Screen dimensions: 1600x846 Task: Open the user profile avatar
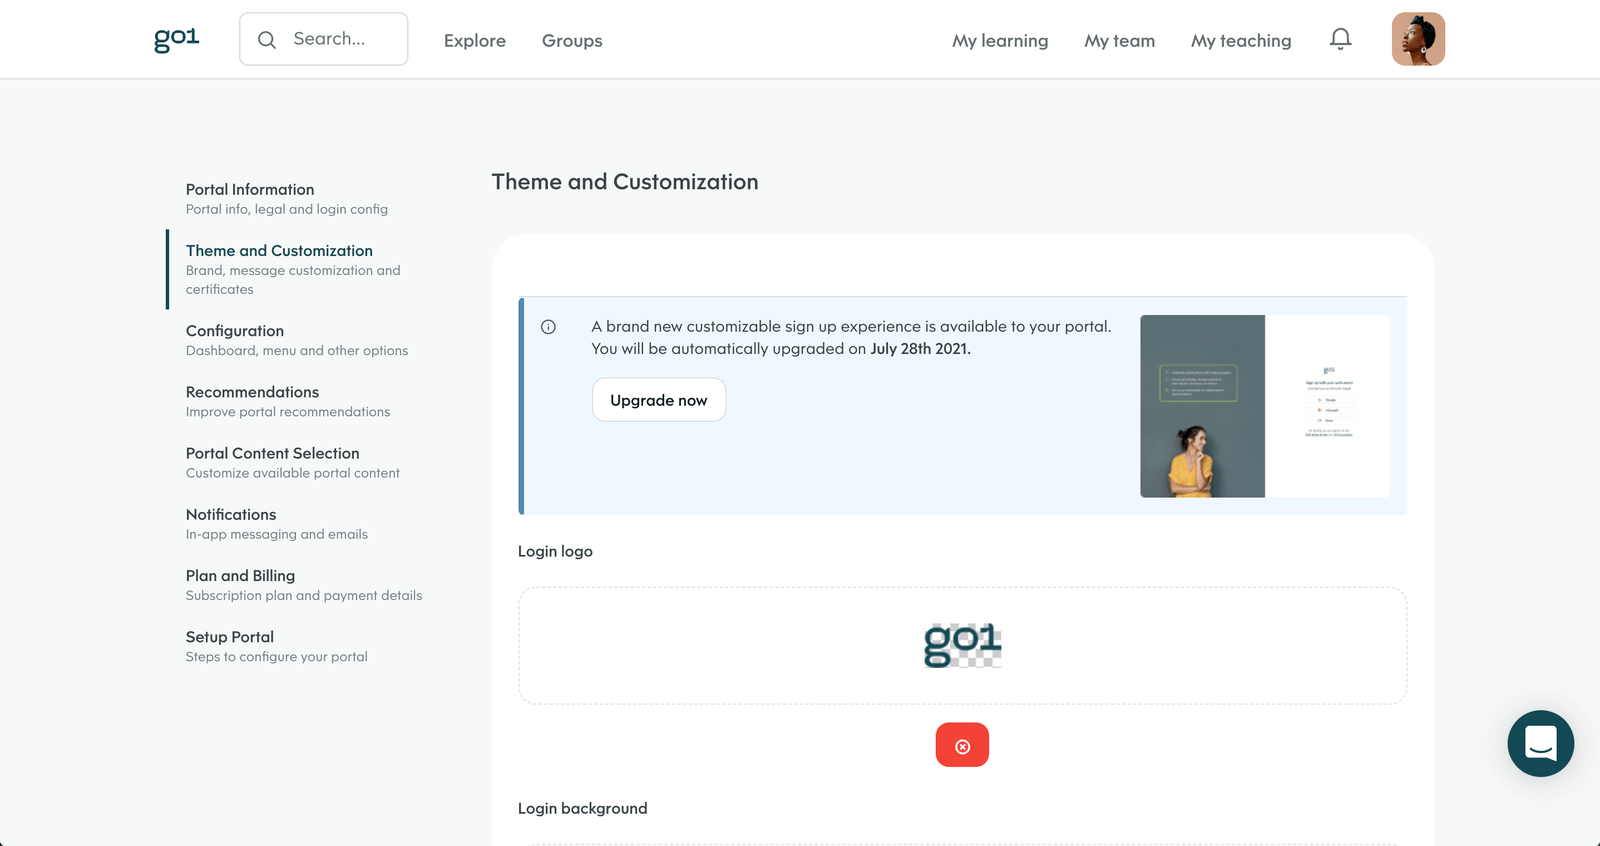click(1418, 39)
